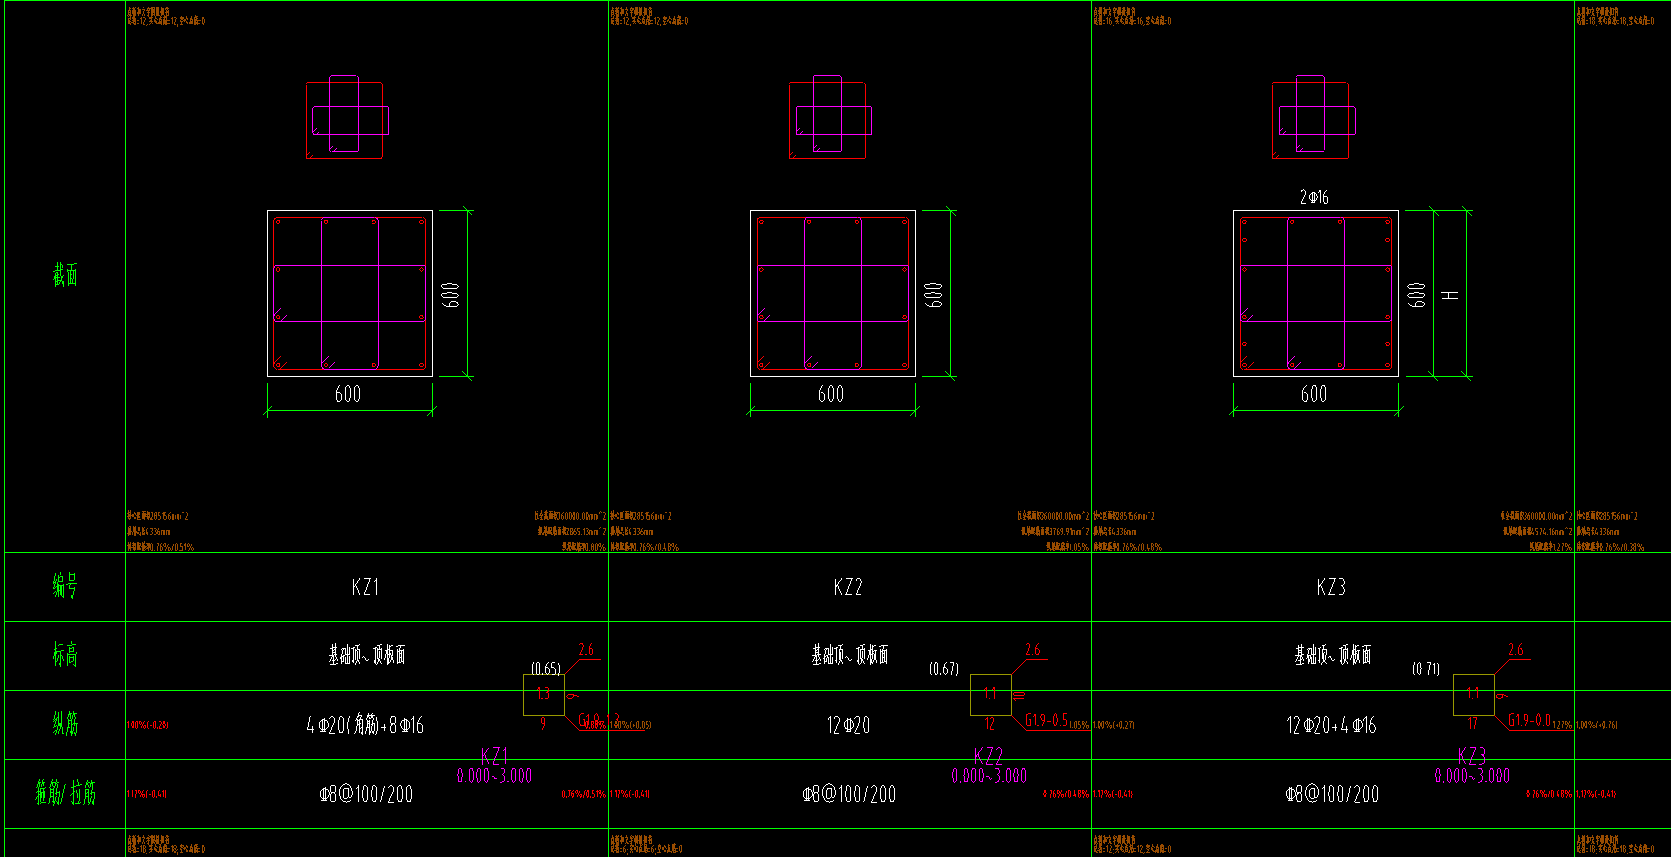
Task: Select 'Φ8@100/200' stirrup text under KZ3
Action: (1332, 794)
